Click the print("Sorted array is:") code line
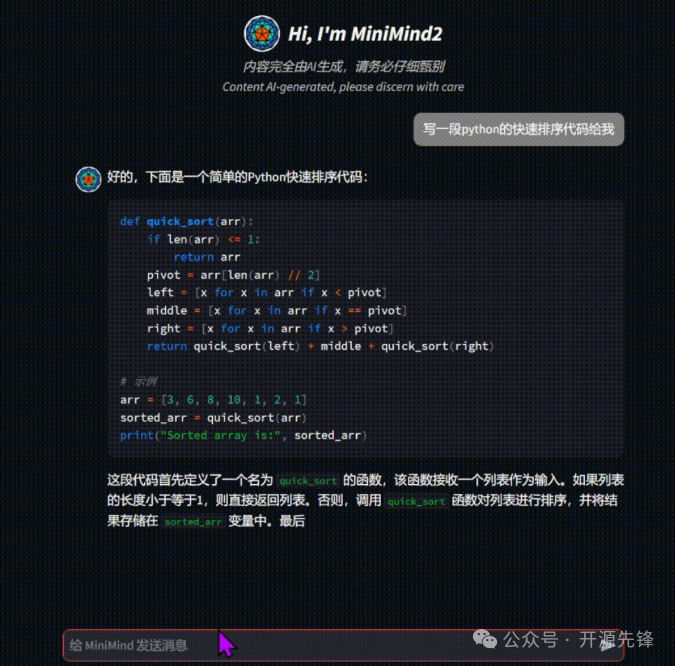675x666 pixels. (244, 435)
